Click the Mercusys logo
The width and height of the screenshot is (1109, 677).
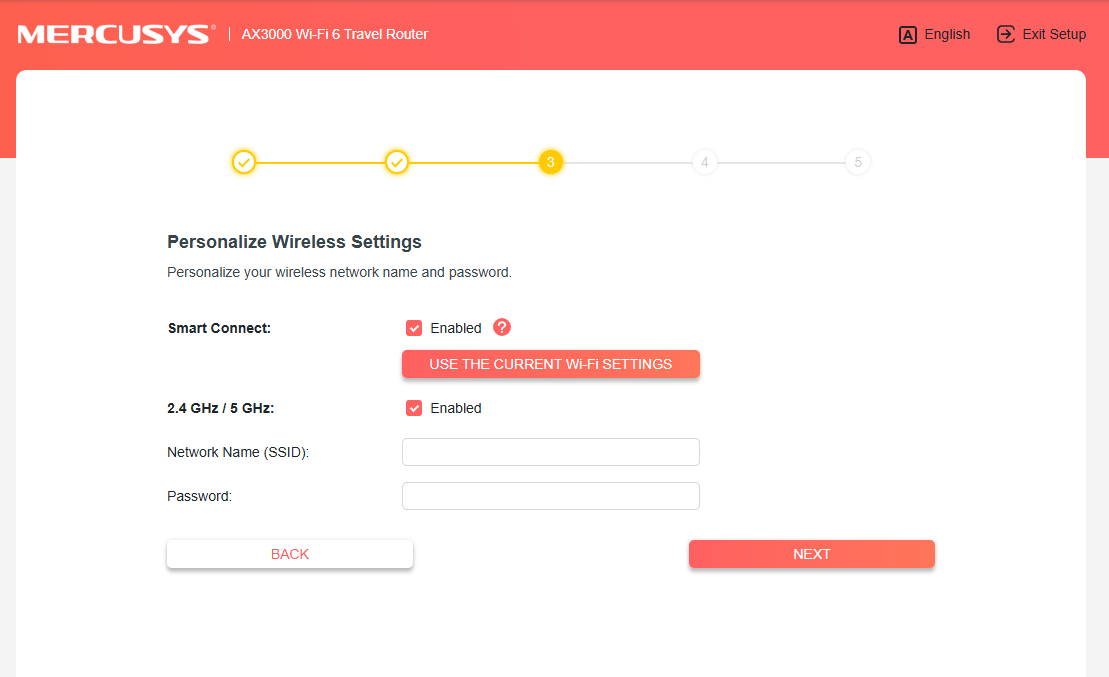click(x=116, y=34)
